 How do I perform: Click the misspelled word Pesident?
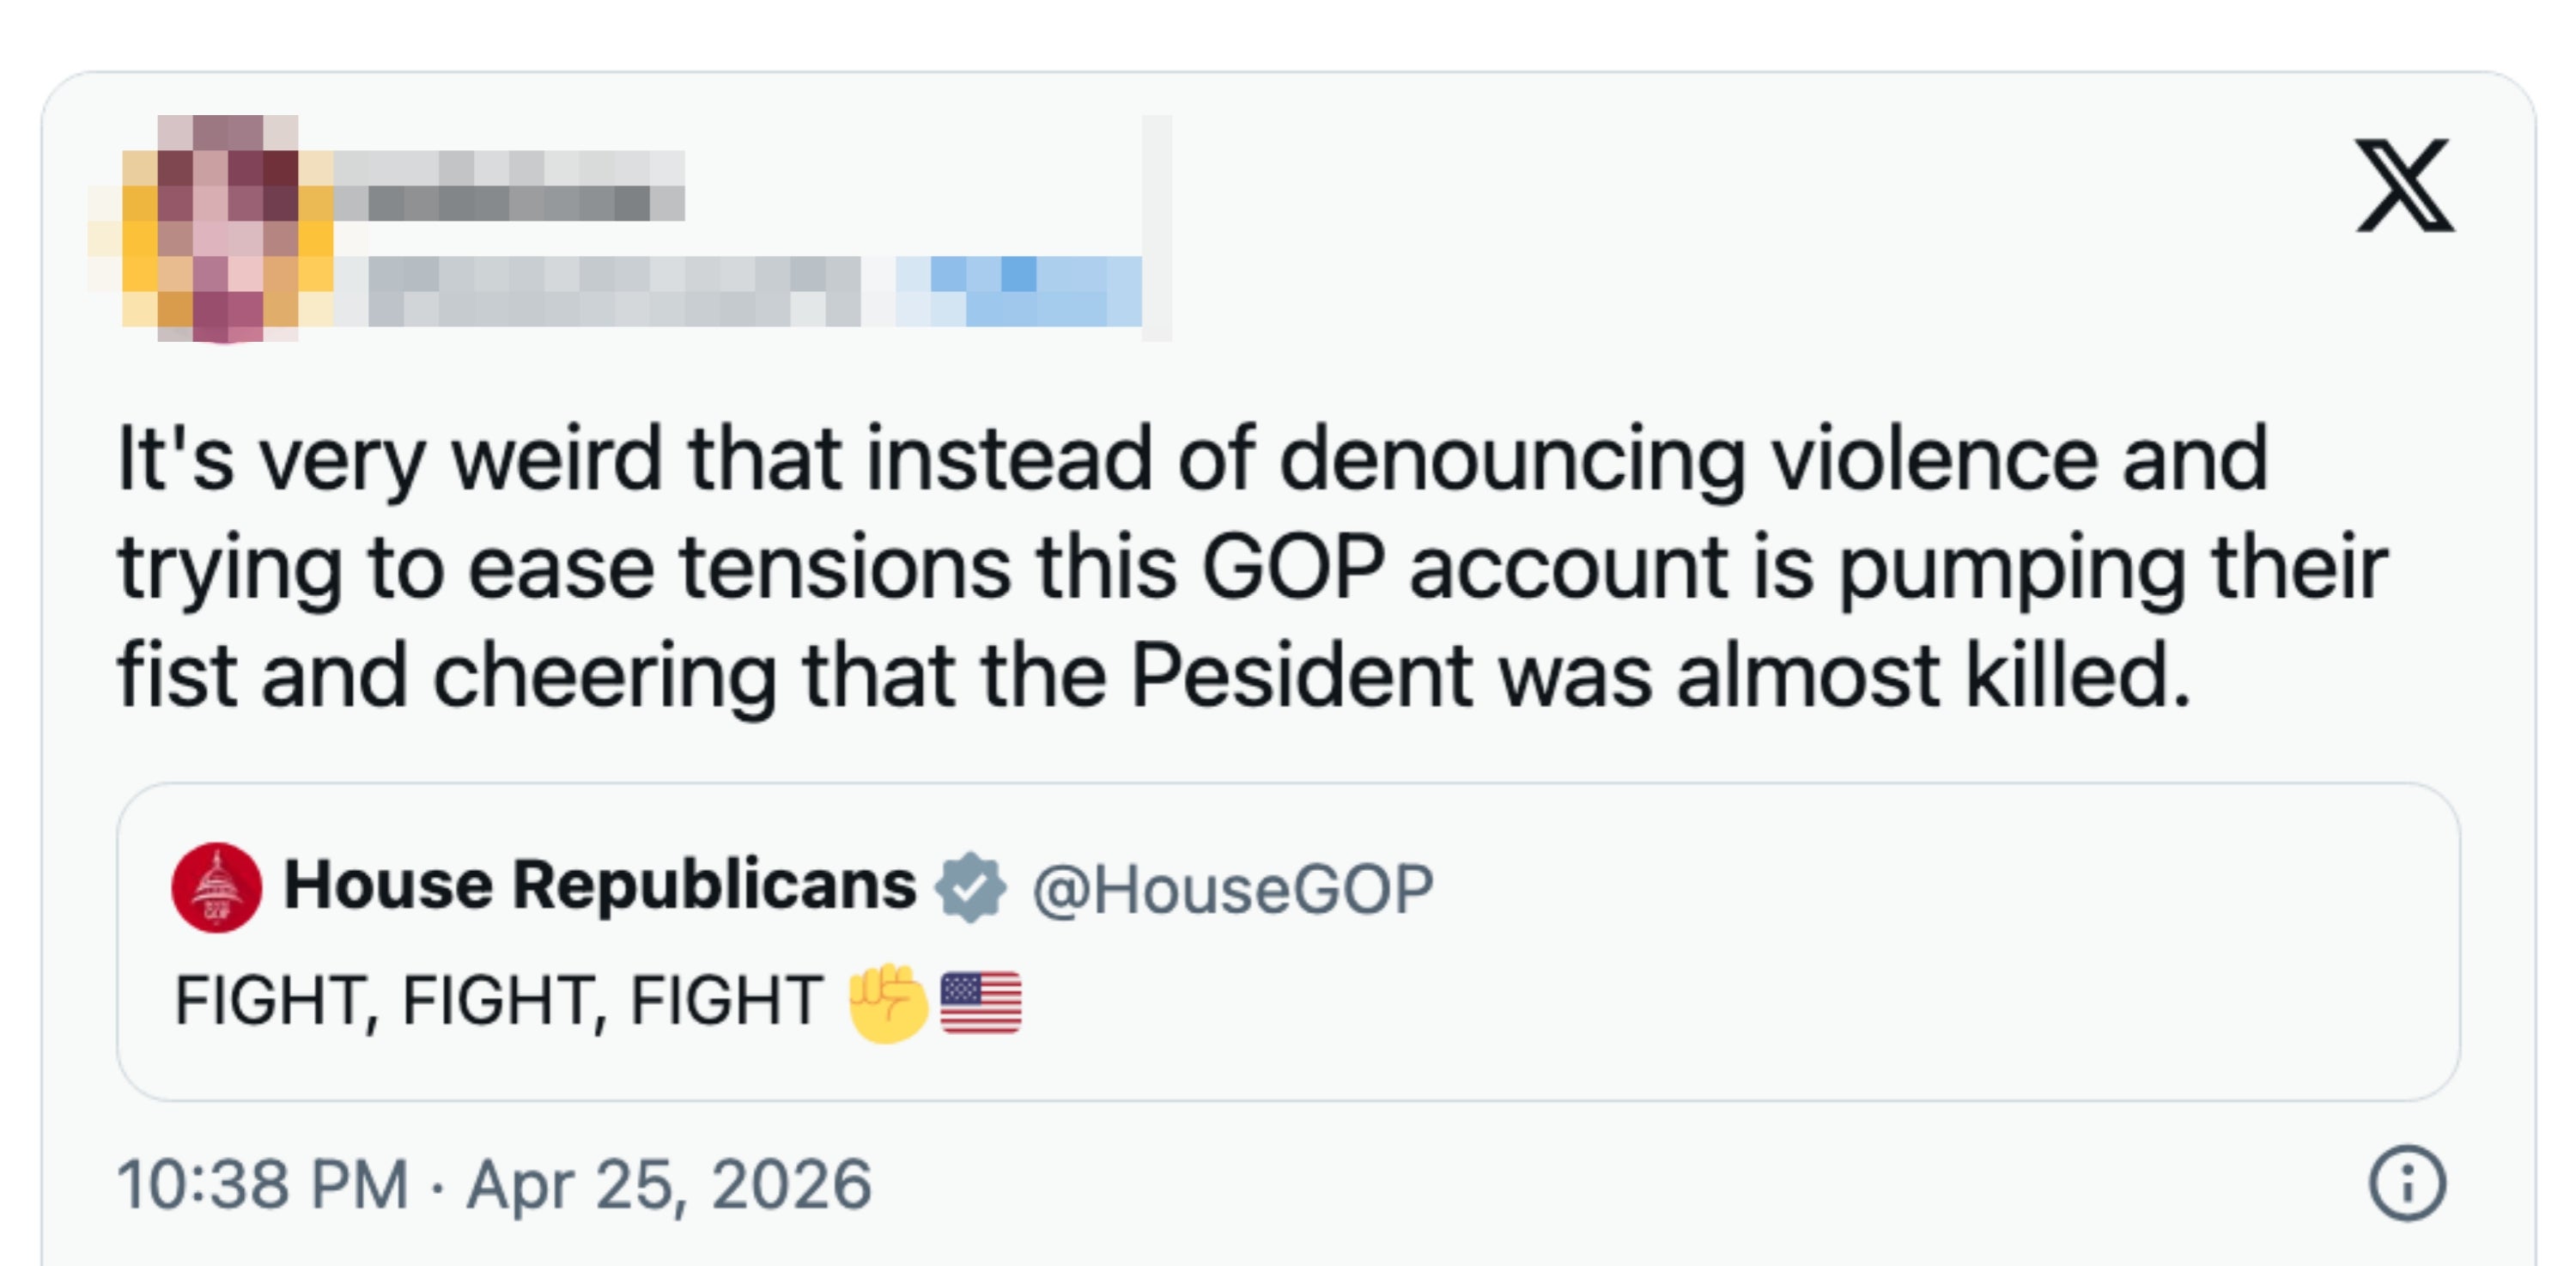[1300, 677]
